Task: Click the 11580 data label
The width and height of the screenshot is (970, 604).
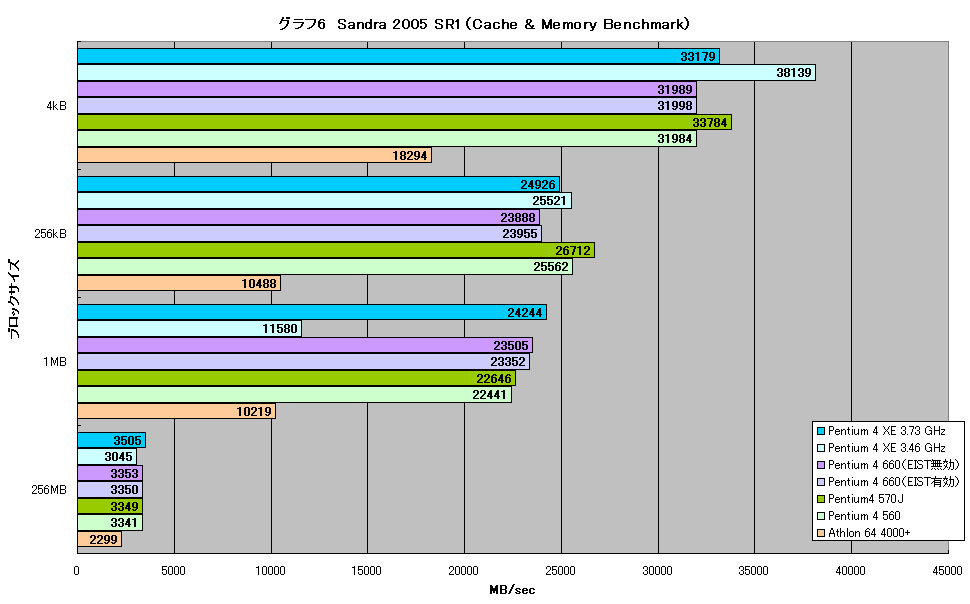Action: click(x=280, y=328)
